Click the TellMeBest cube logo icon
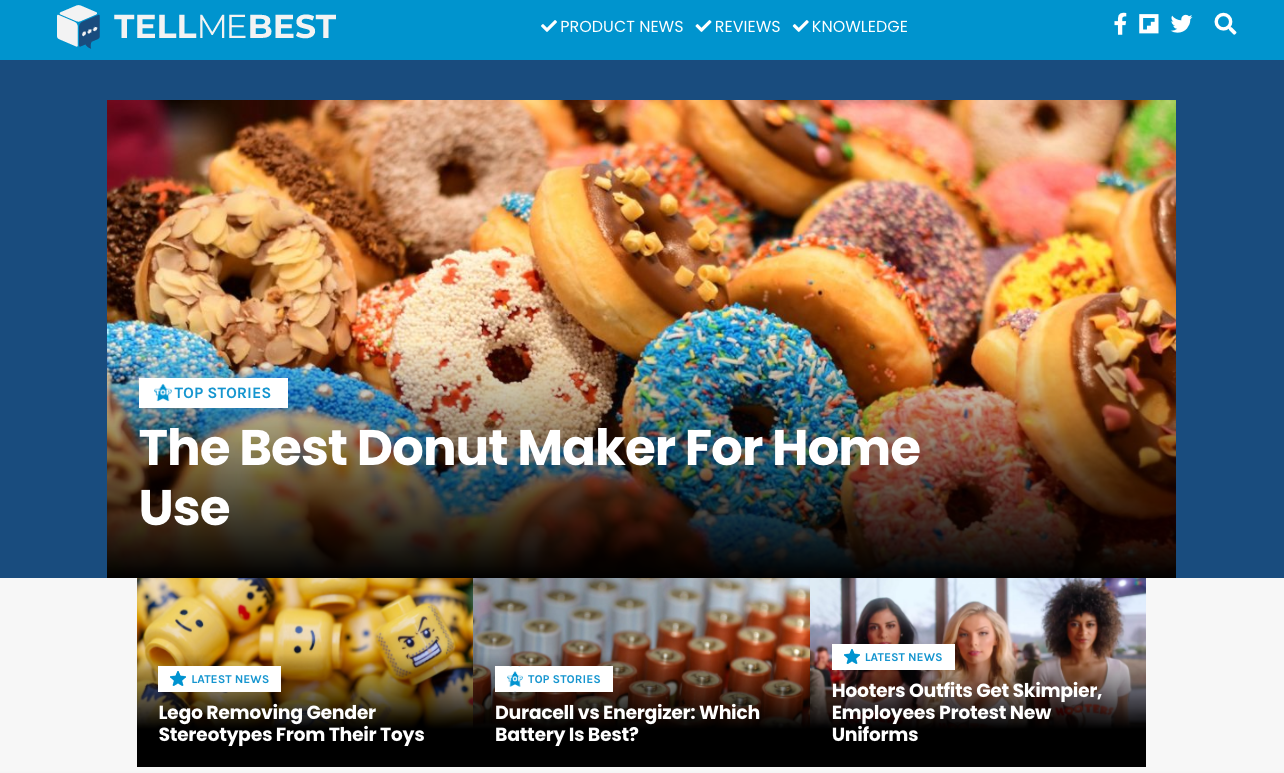Image resolution: width=1284 pixels, height=773 pixels. coord(79,26)
